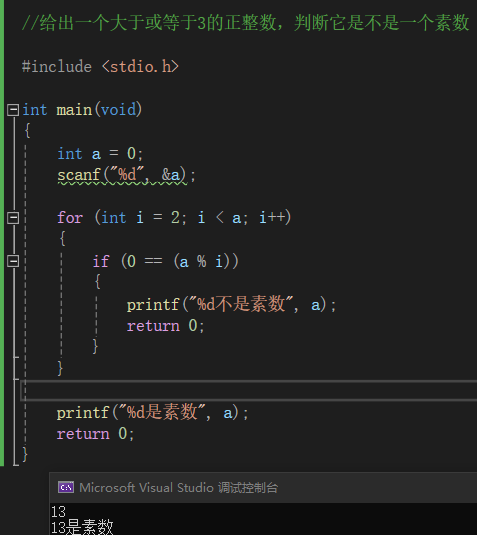477x535 pixels.
Task: Click the for keyword in the loop
Action: [70, 218]
